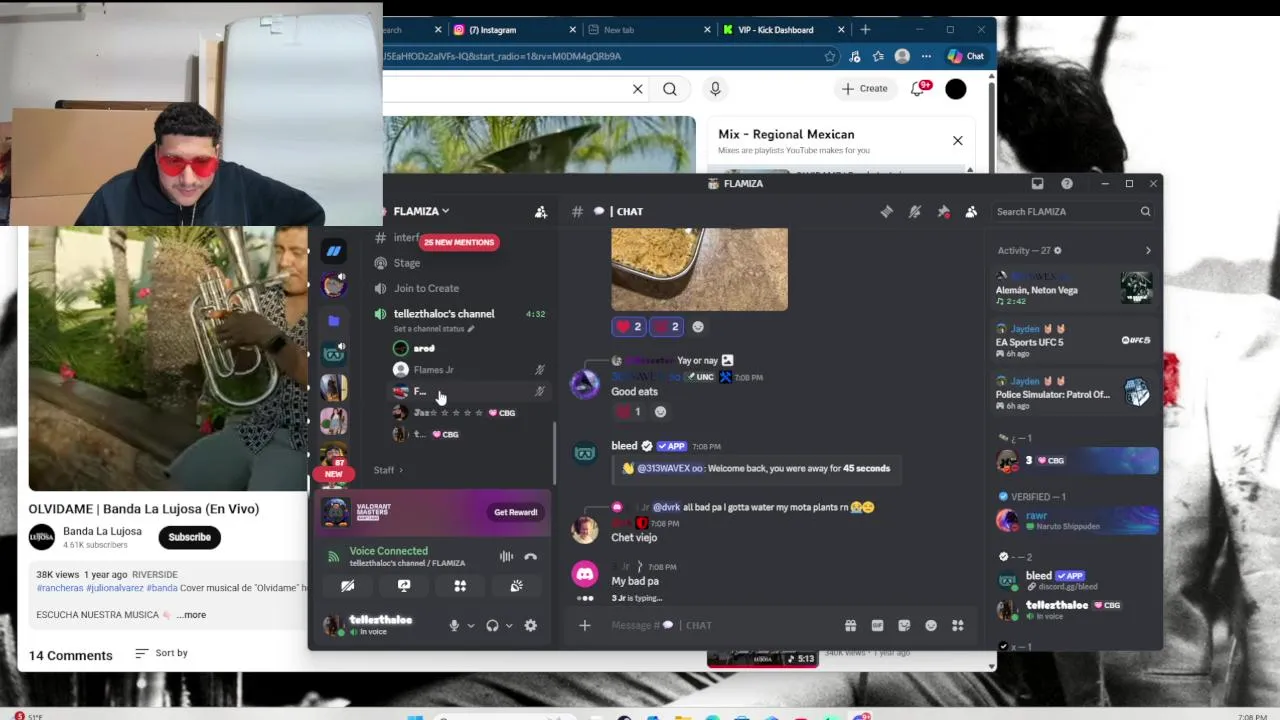Open browser settings and more dots
This screenshot has height=720, width=1280.
tap(926, 56)
